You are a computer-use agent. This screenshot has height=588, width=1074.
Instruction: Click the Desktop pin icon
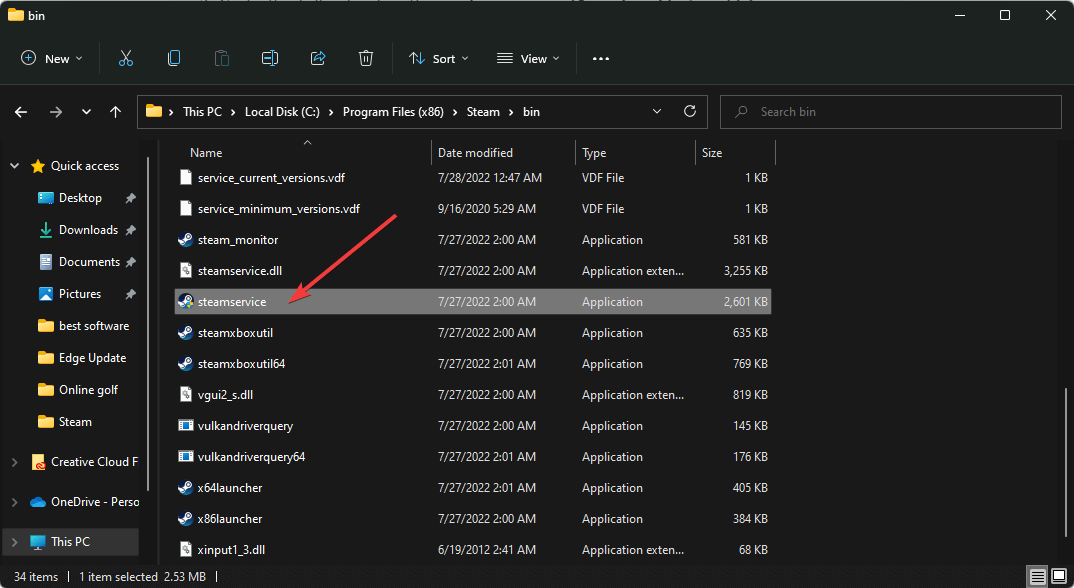click(x=130, y=198)
